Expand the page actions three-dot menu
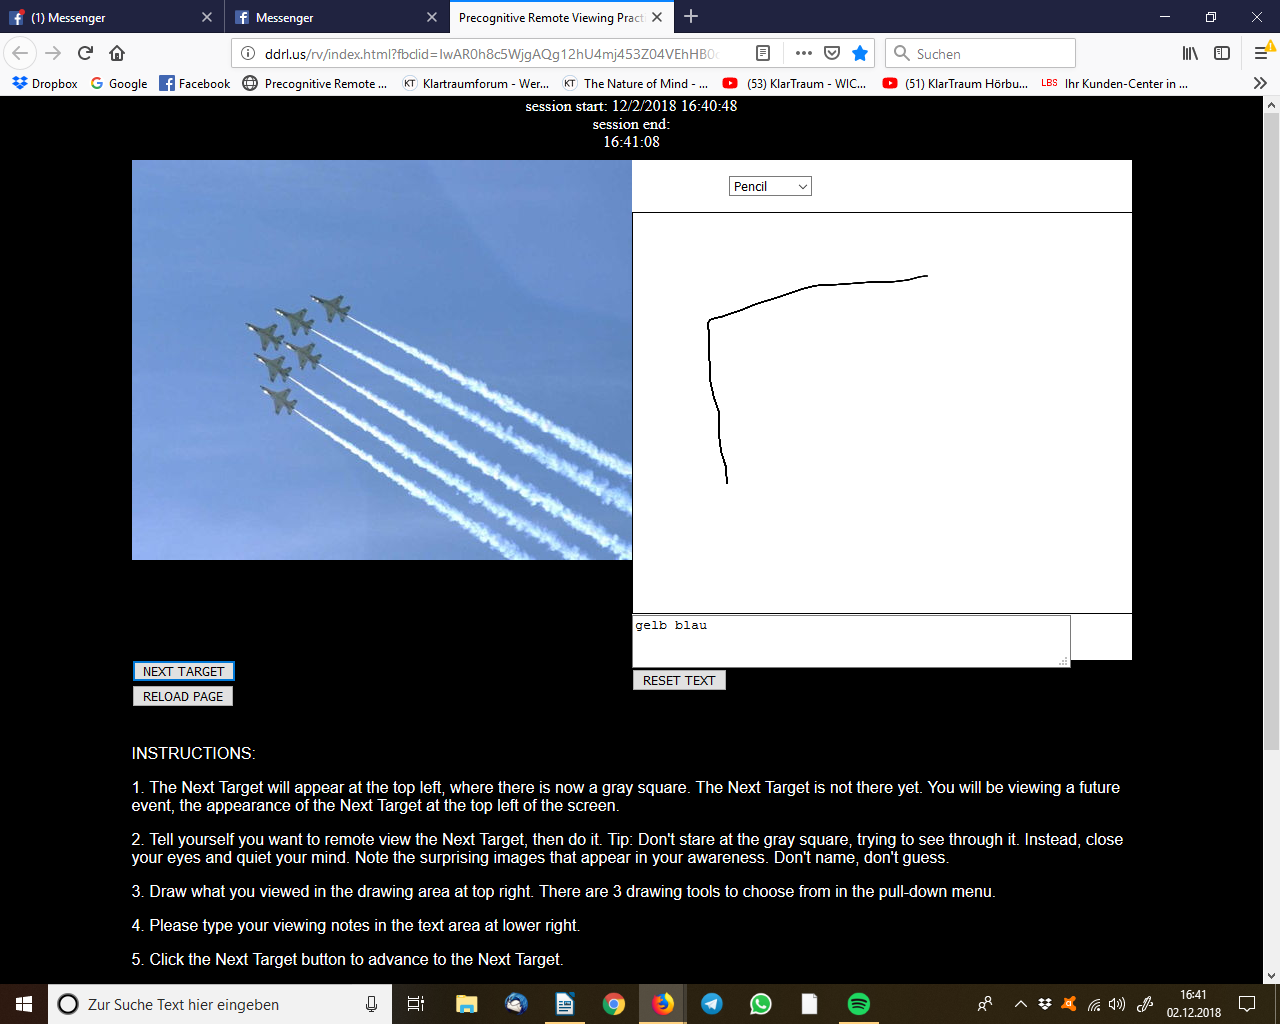1280x1024 pixels. 803,53
